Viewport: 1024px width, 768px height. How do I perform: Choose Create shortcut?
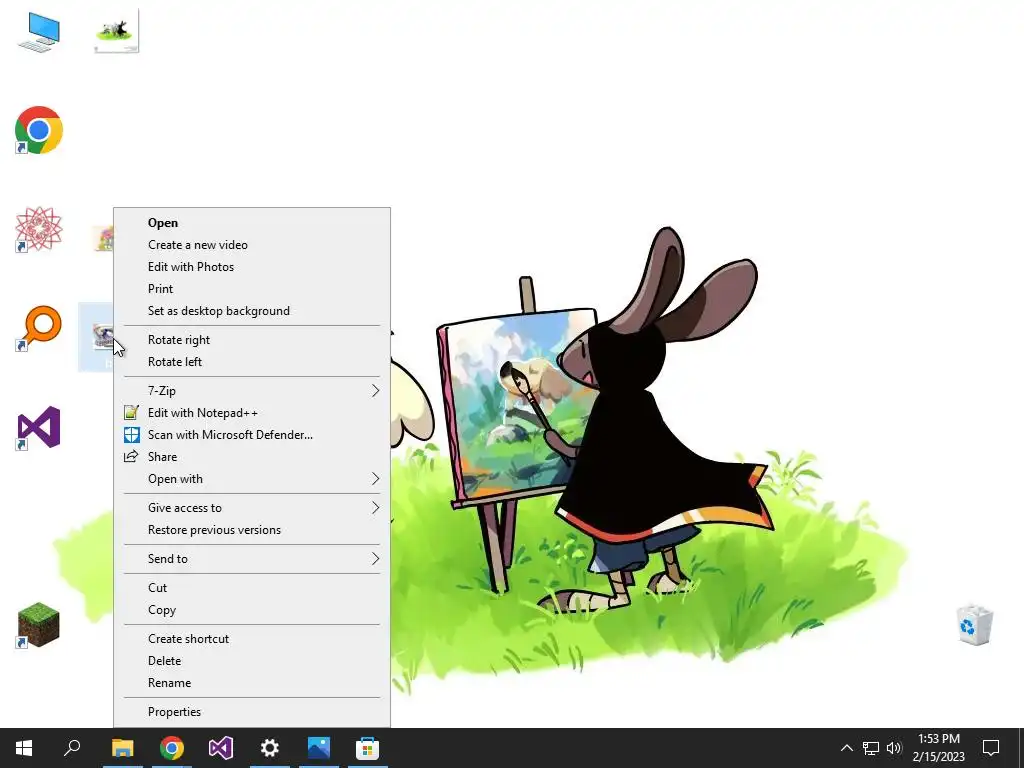pyautogui.click(x=251, y=639)
